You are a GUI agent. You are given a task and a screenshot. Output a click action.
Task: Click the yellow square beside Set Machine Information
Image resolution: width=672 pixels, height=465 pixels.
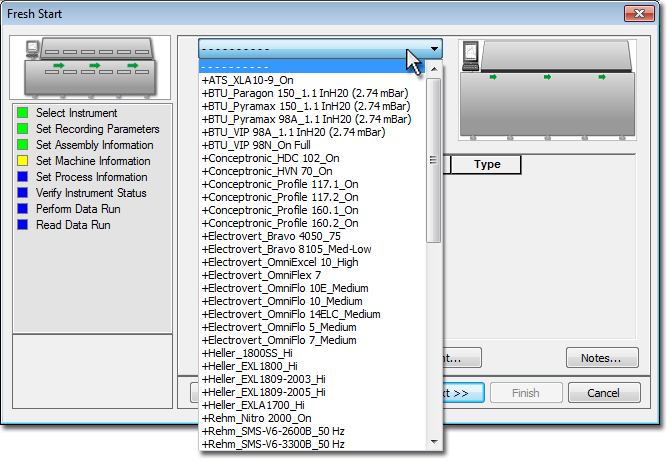[x=22, y=161]
